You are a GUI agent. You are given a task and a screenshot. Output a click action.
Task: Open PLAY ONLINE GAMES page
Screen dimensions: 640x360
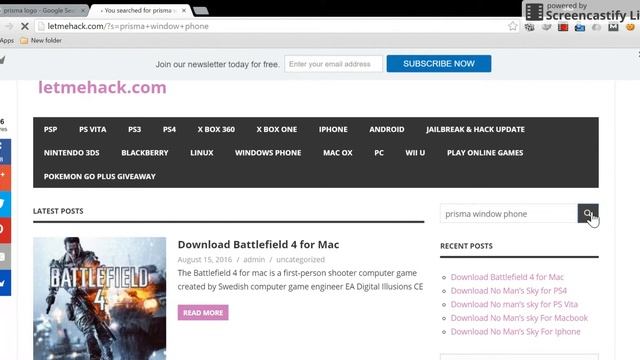click(x=485, y=153)
